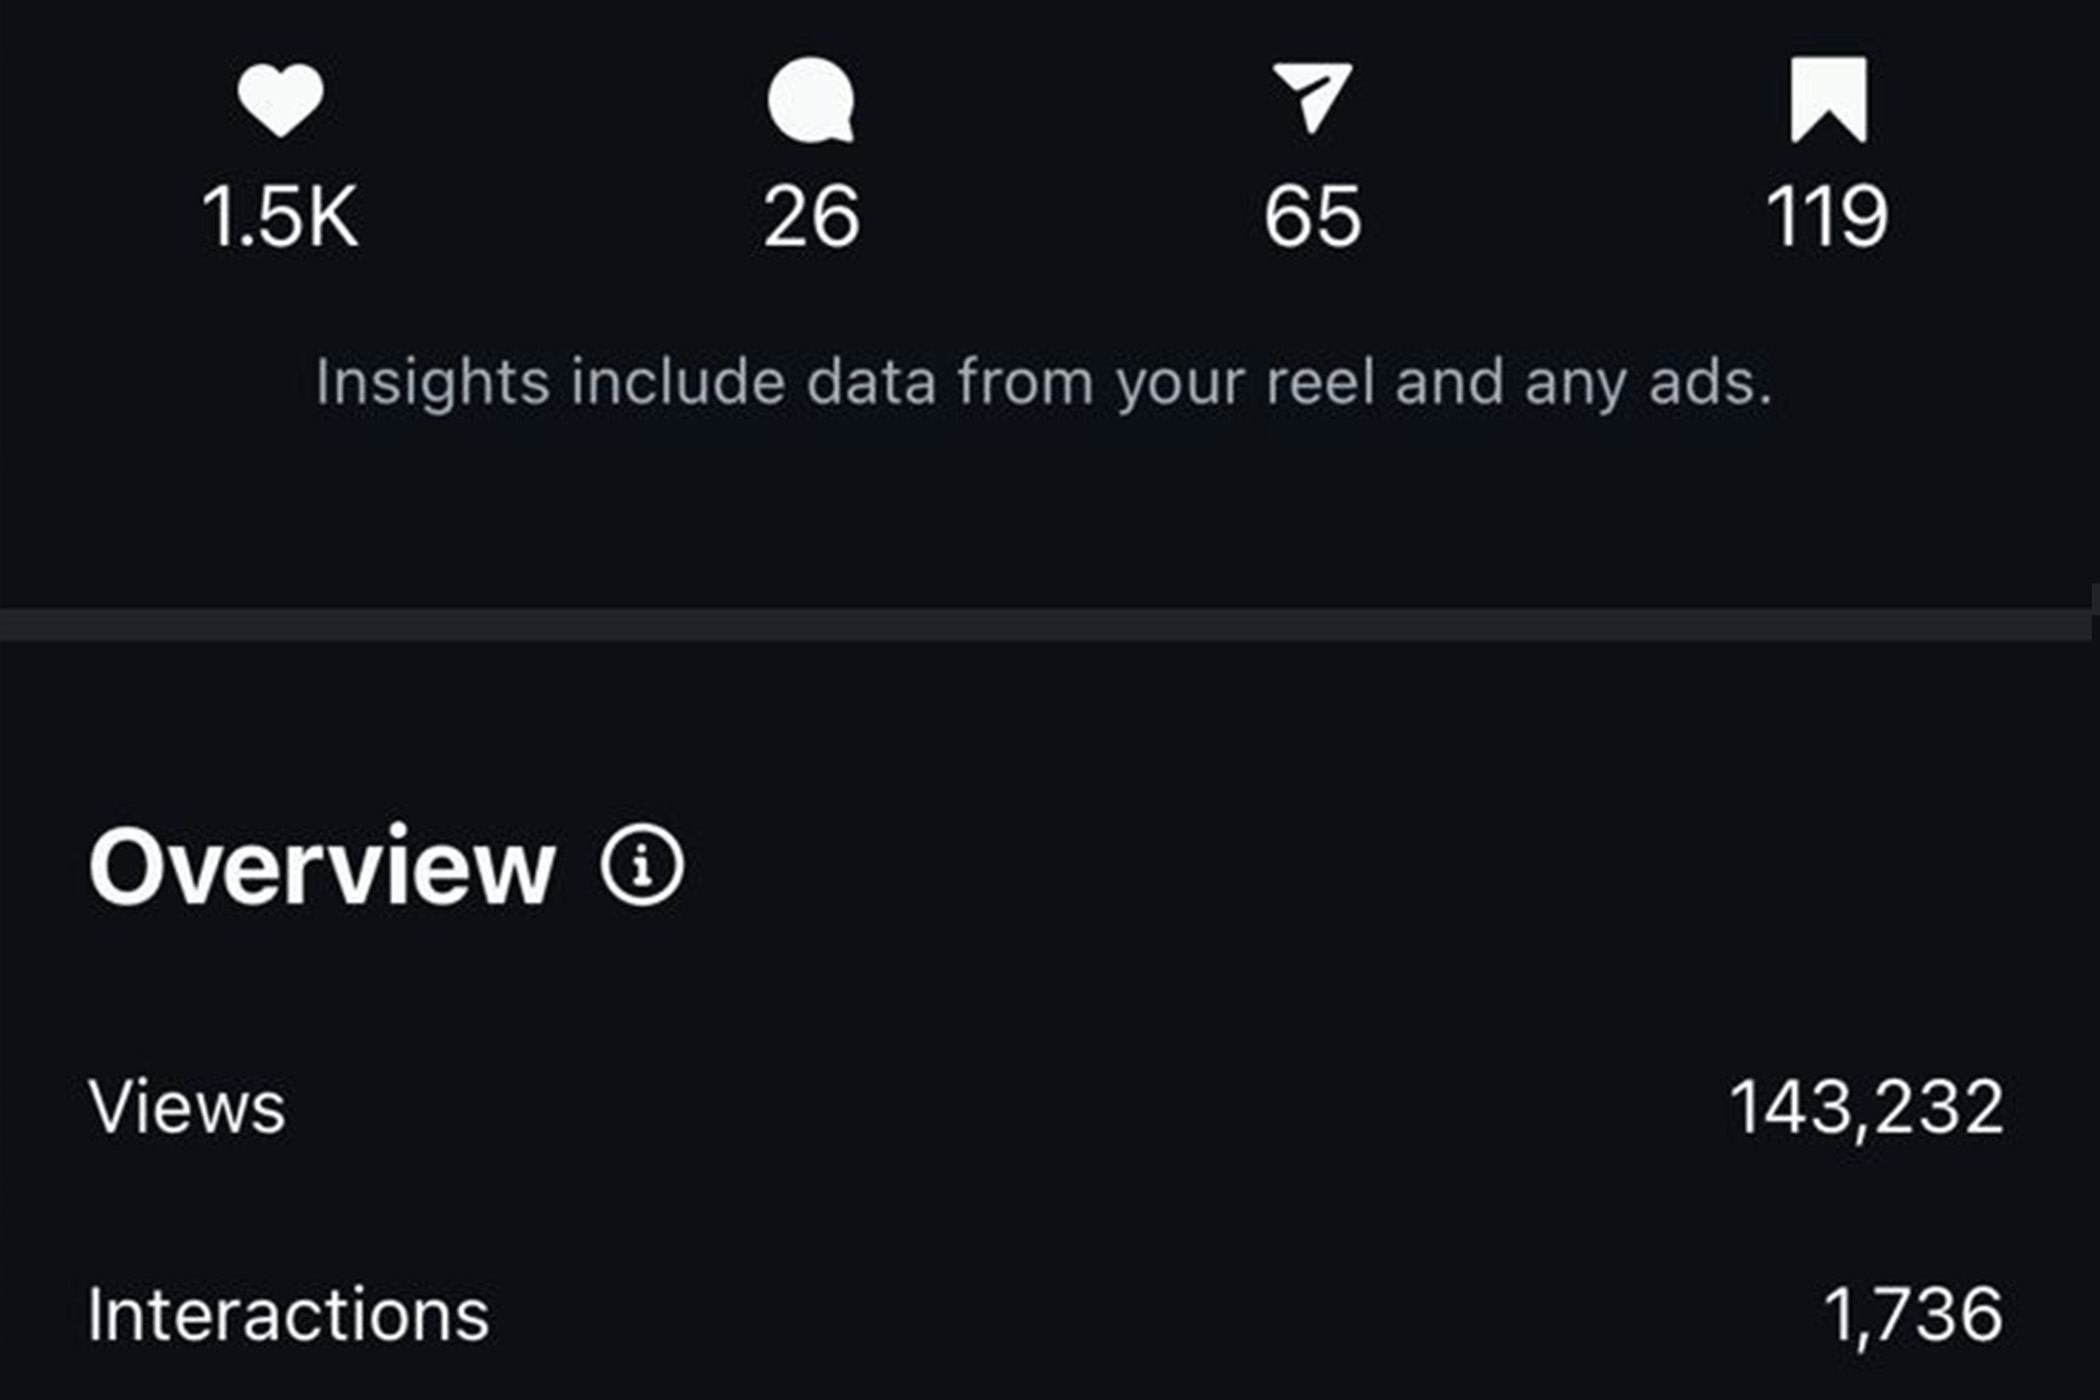The width and height of the screenshot is (2100, 1400).
Task: Open the Overview info circle icon
Action: [642, 866]
